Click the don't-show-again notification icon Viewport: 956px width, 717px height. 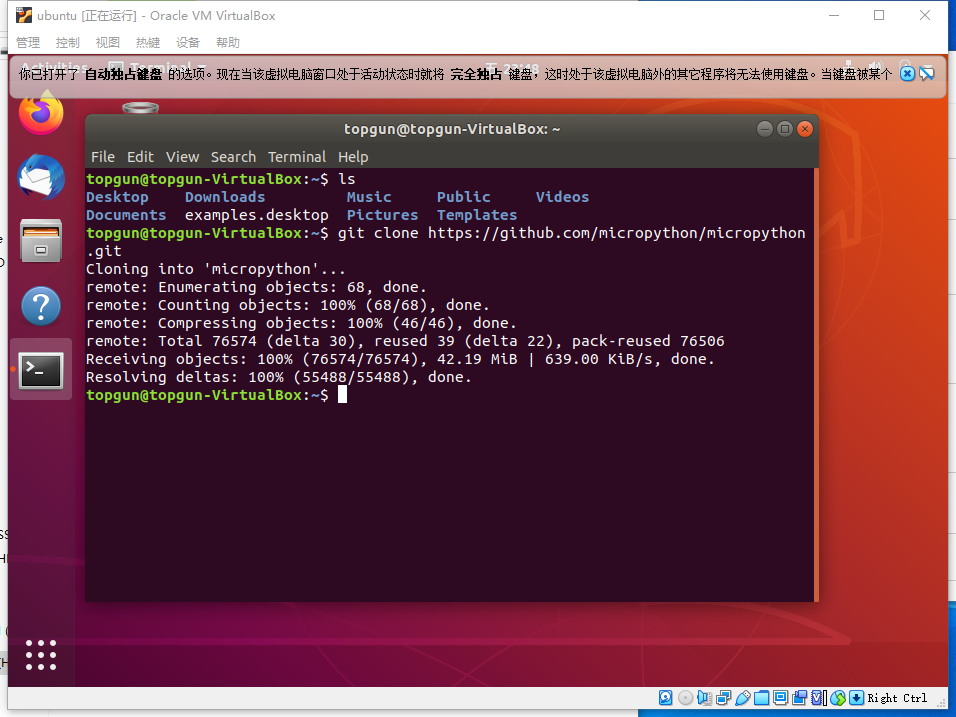click(927, 74)
